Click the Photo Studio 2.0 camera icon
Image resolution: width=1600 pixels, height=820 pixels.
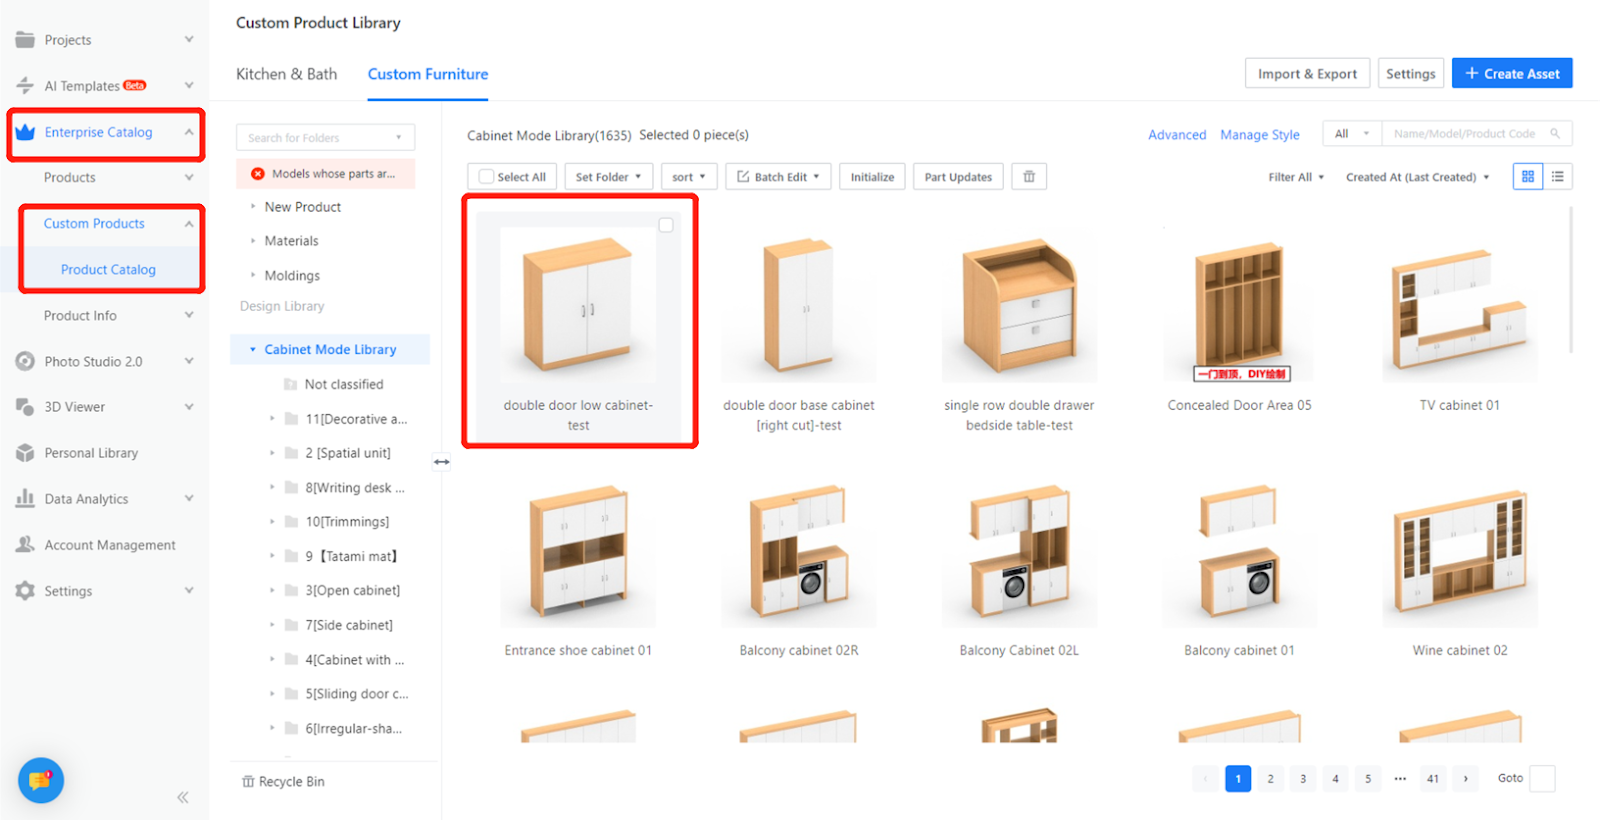pyautogui.click(x=25, y=361)
